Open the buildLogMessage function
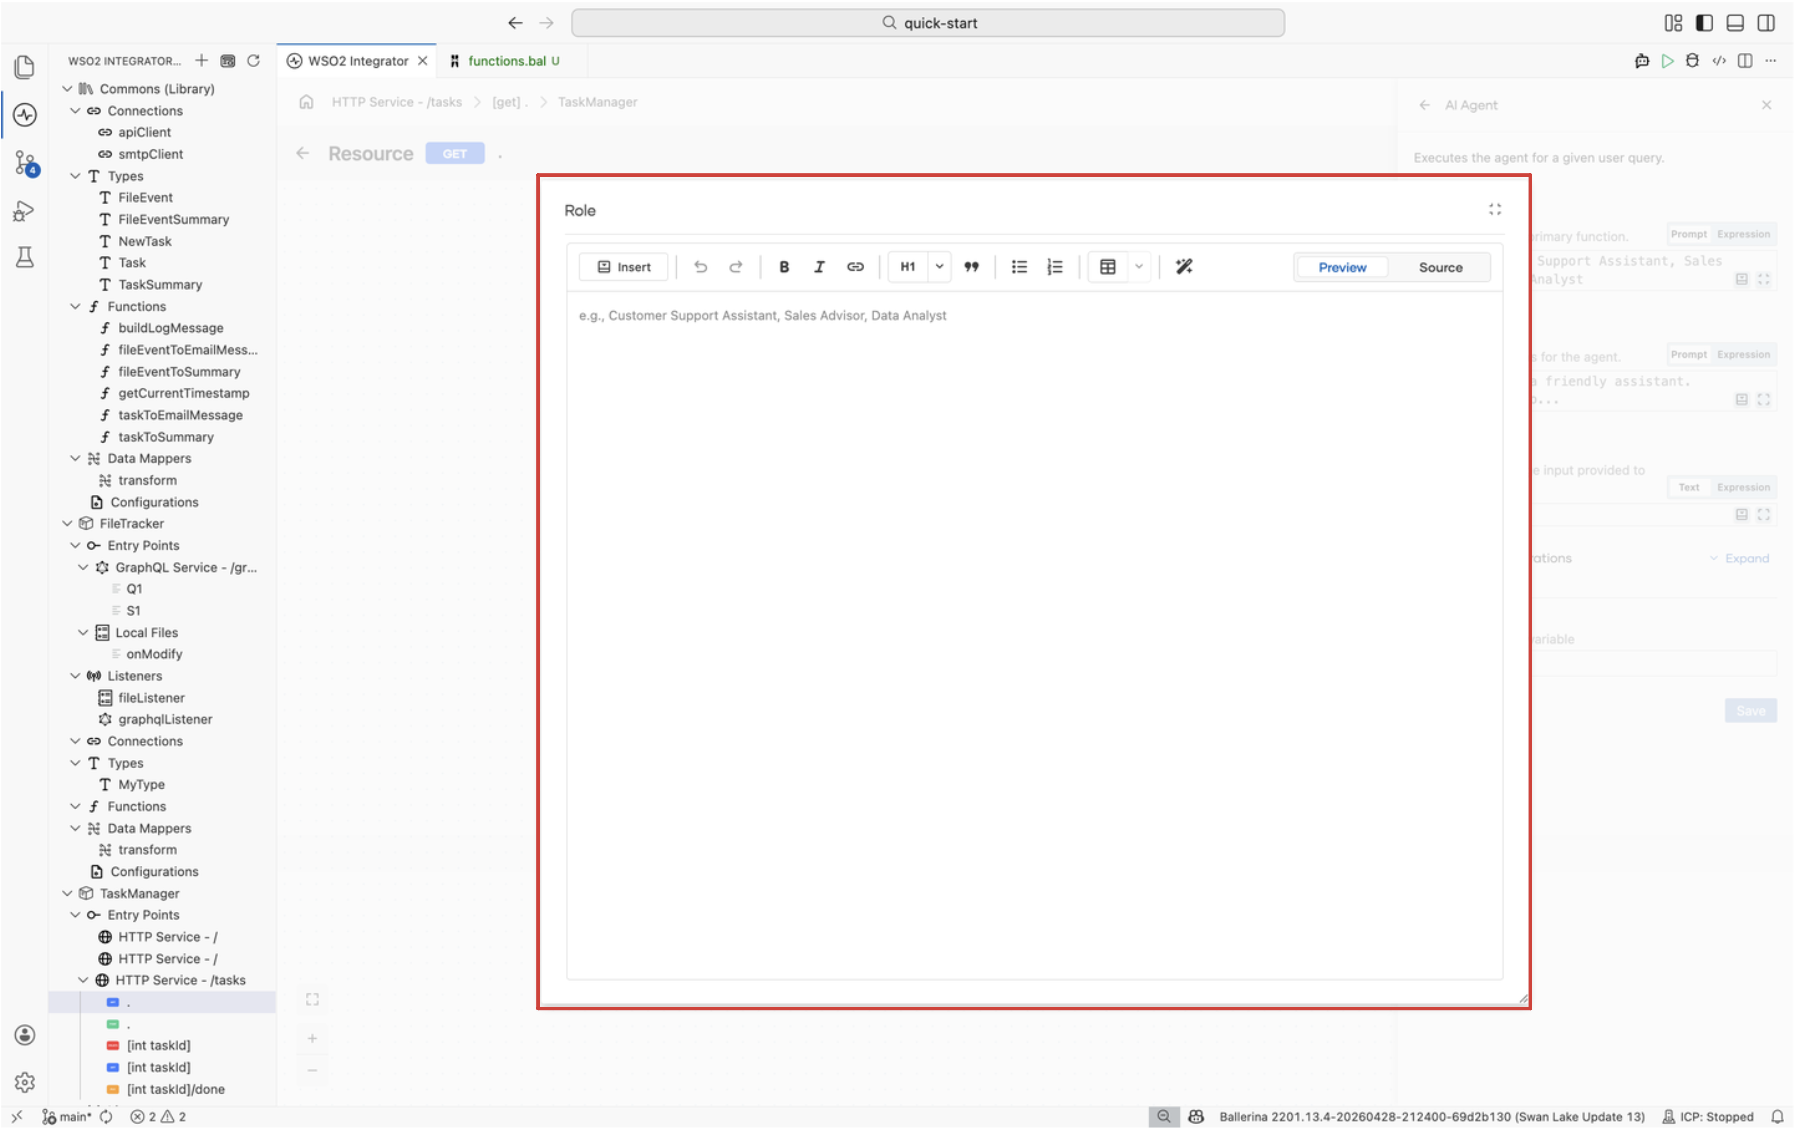The width and height of the screenshot is (1798, 1132). tap(171, 328)
